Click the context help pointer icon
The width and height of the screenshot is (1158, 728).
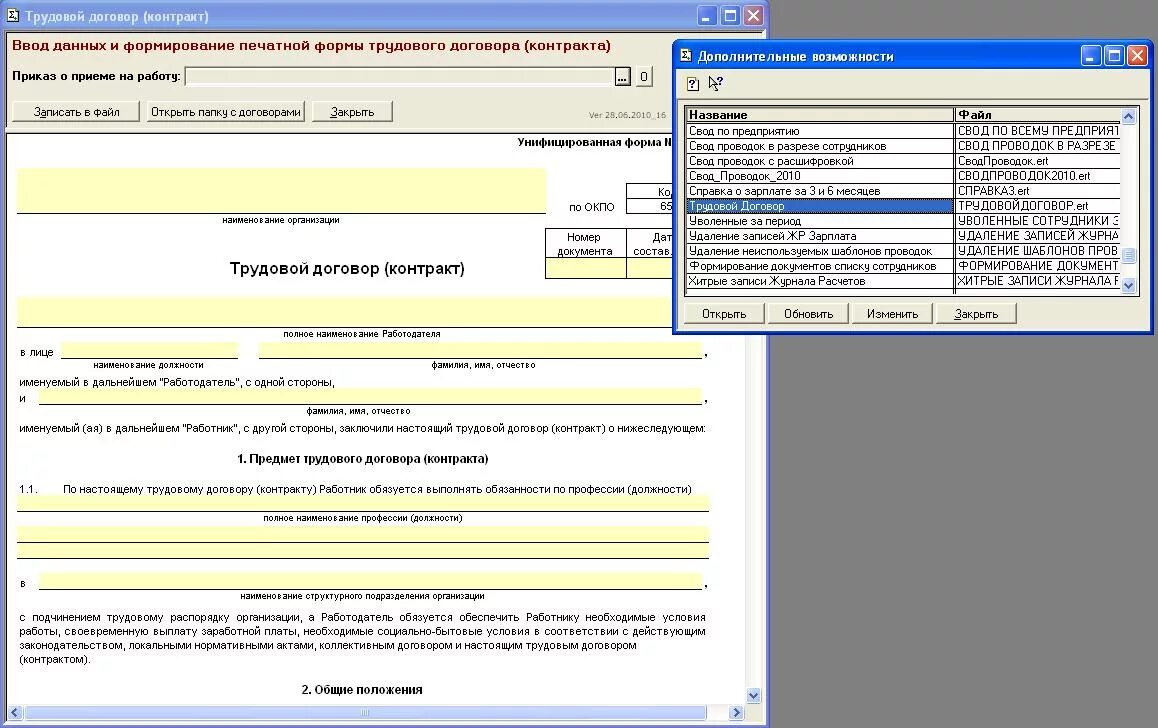click(715, 83)
